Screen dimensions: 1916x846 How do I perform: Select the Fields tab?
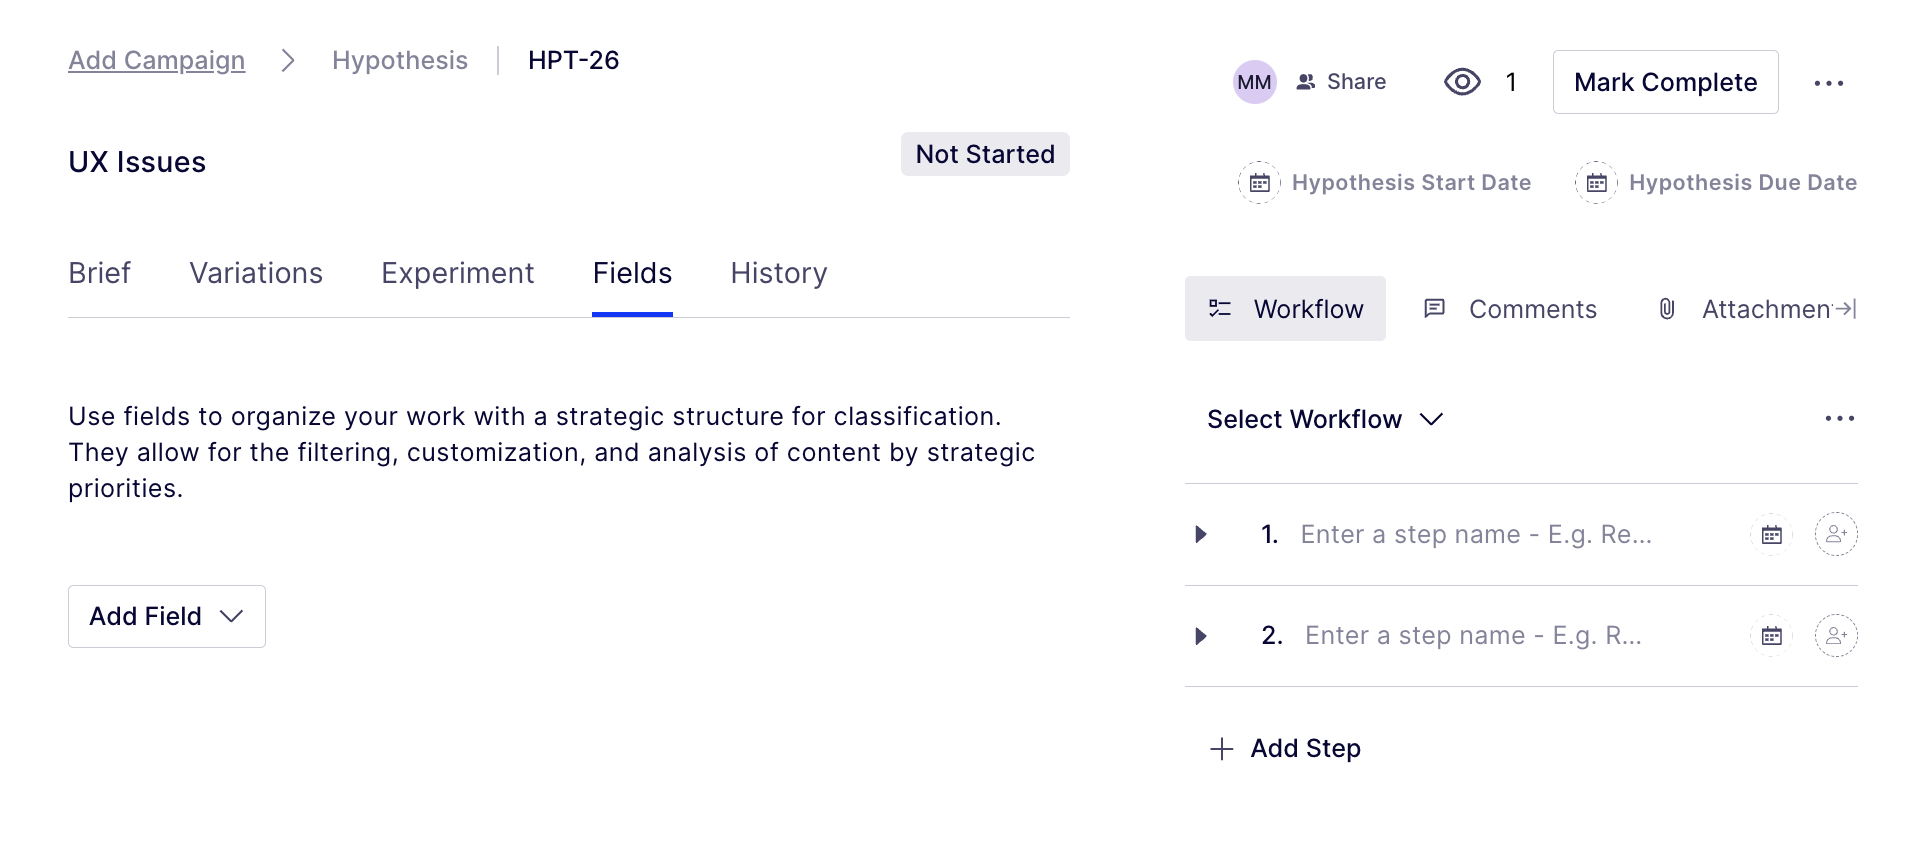click(632, 273)
